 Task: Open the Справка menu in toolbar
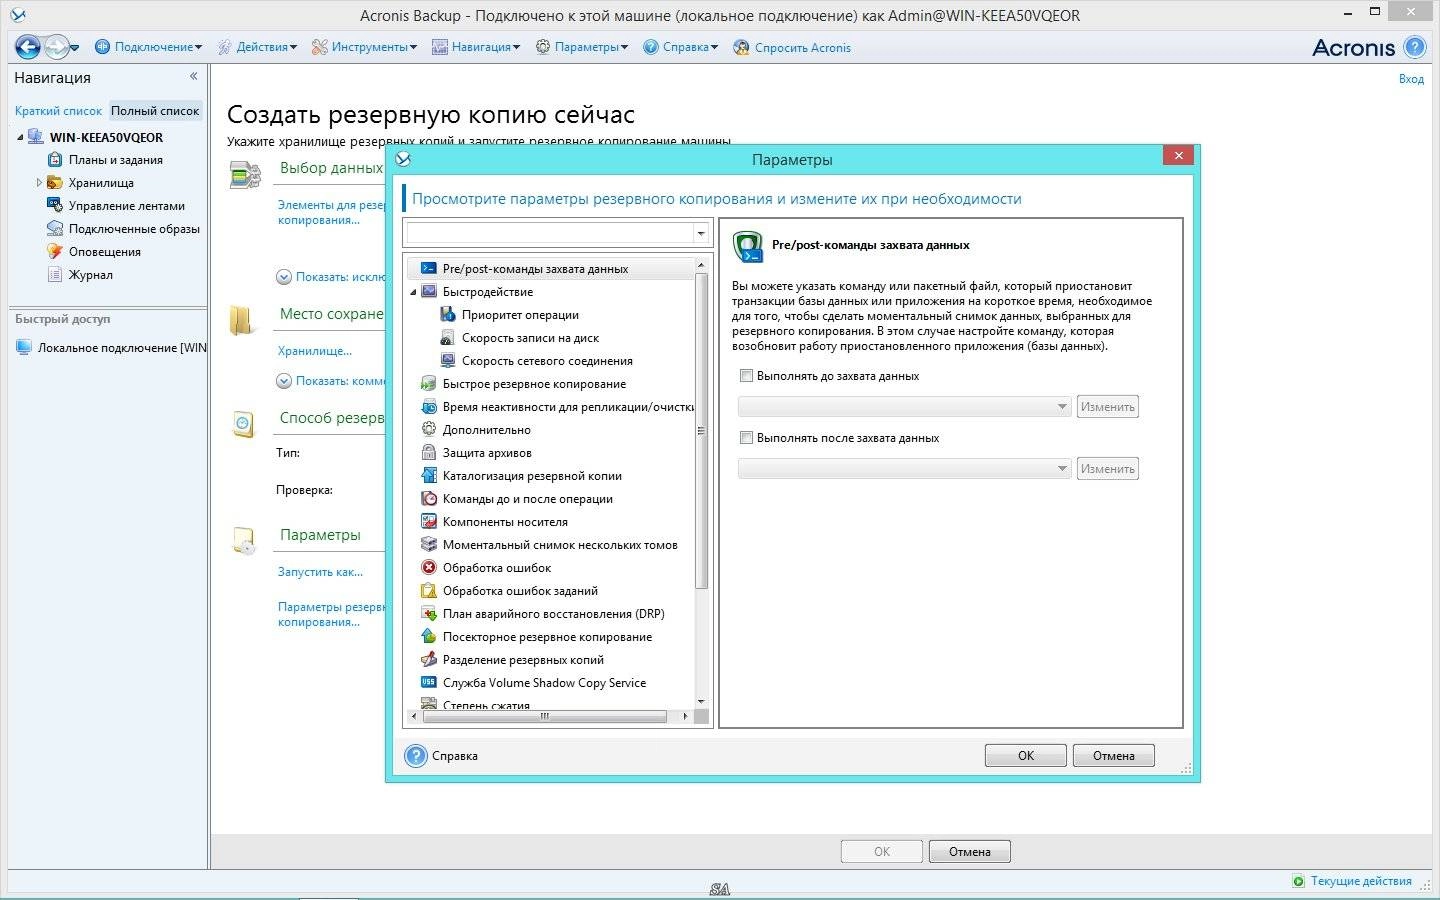[681, 47]
